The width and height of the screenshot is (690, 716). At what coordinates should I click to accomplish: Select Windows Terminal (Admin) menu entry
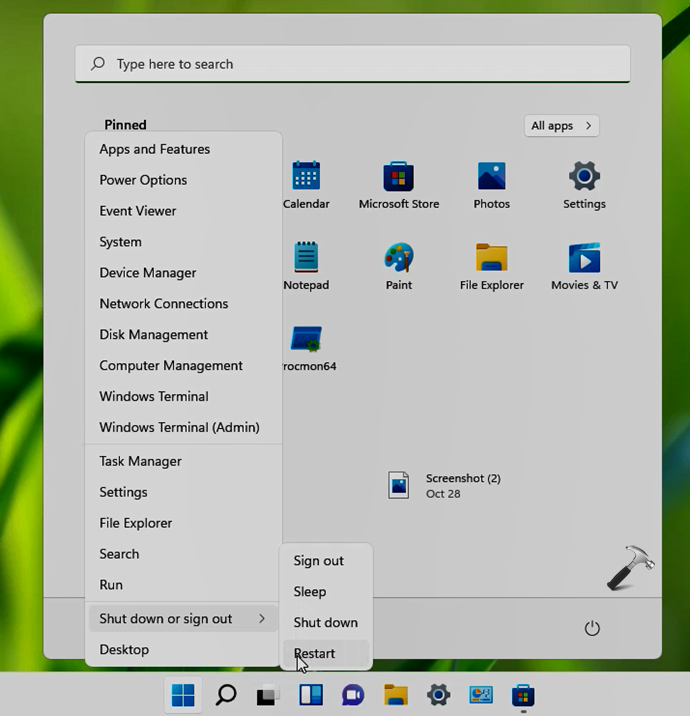(x=179, y=427)
